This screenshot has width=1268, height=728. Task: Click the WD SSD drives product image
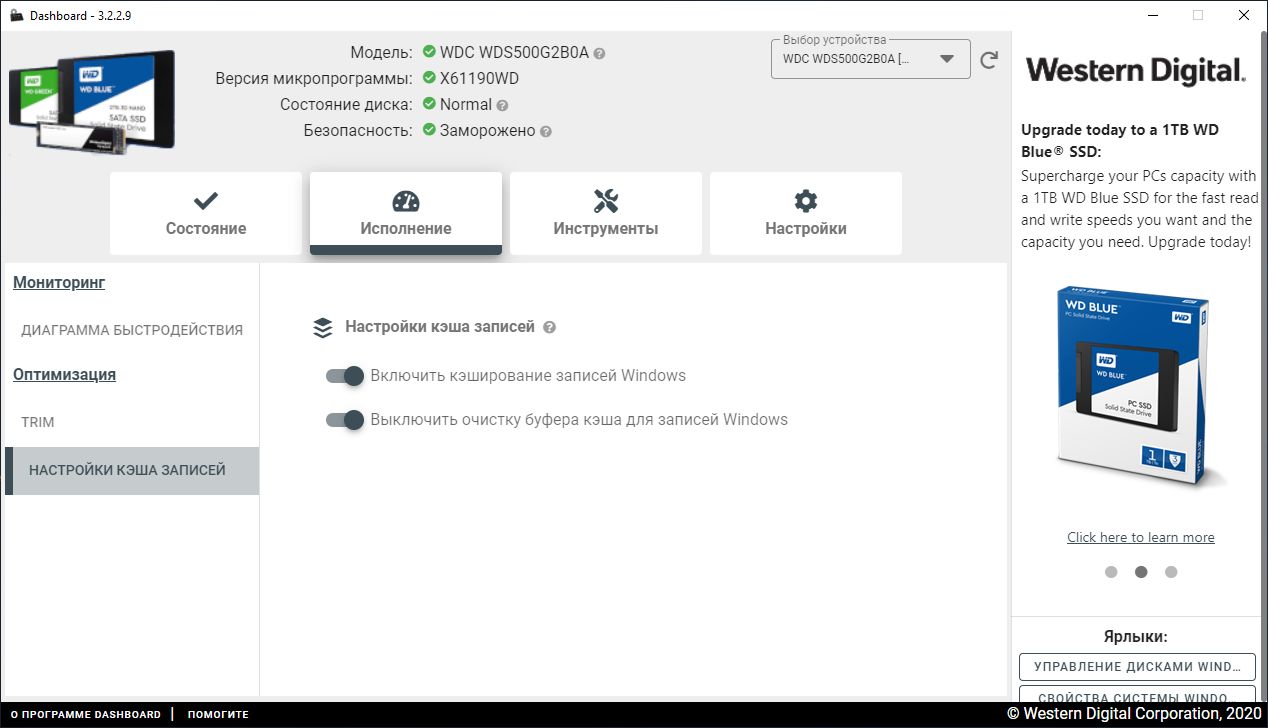(x=92, y=103)
